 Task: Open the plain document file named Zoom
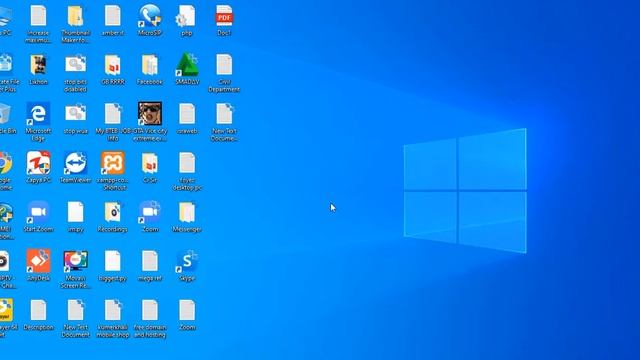pyautogui.click(x=187, y=314)
